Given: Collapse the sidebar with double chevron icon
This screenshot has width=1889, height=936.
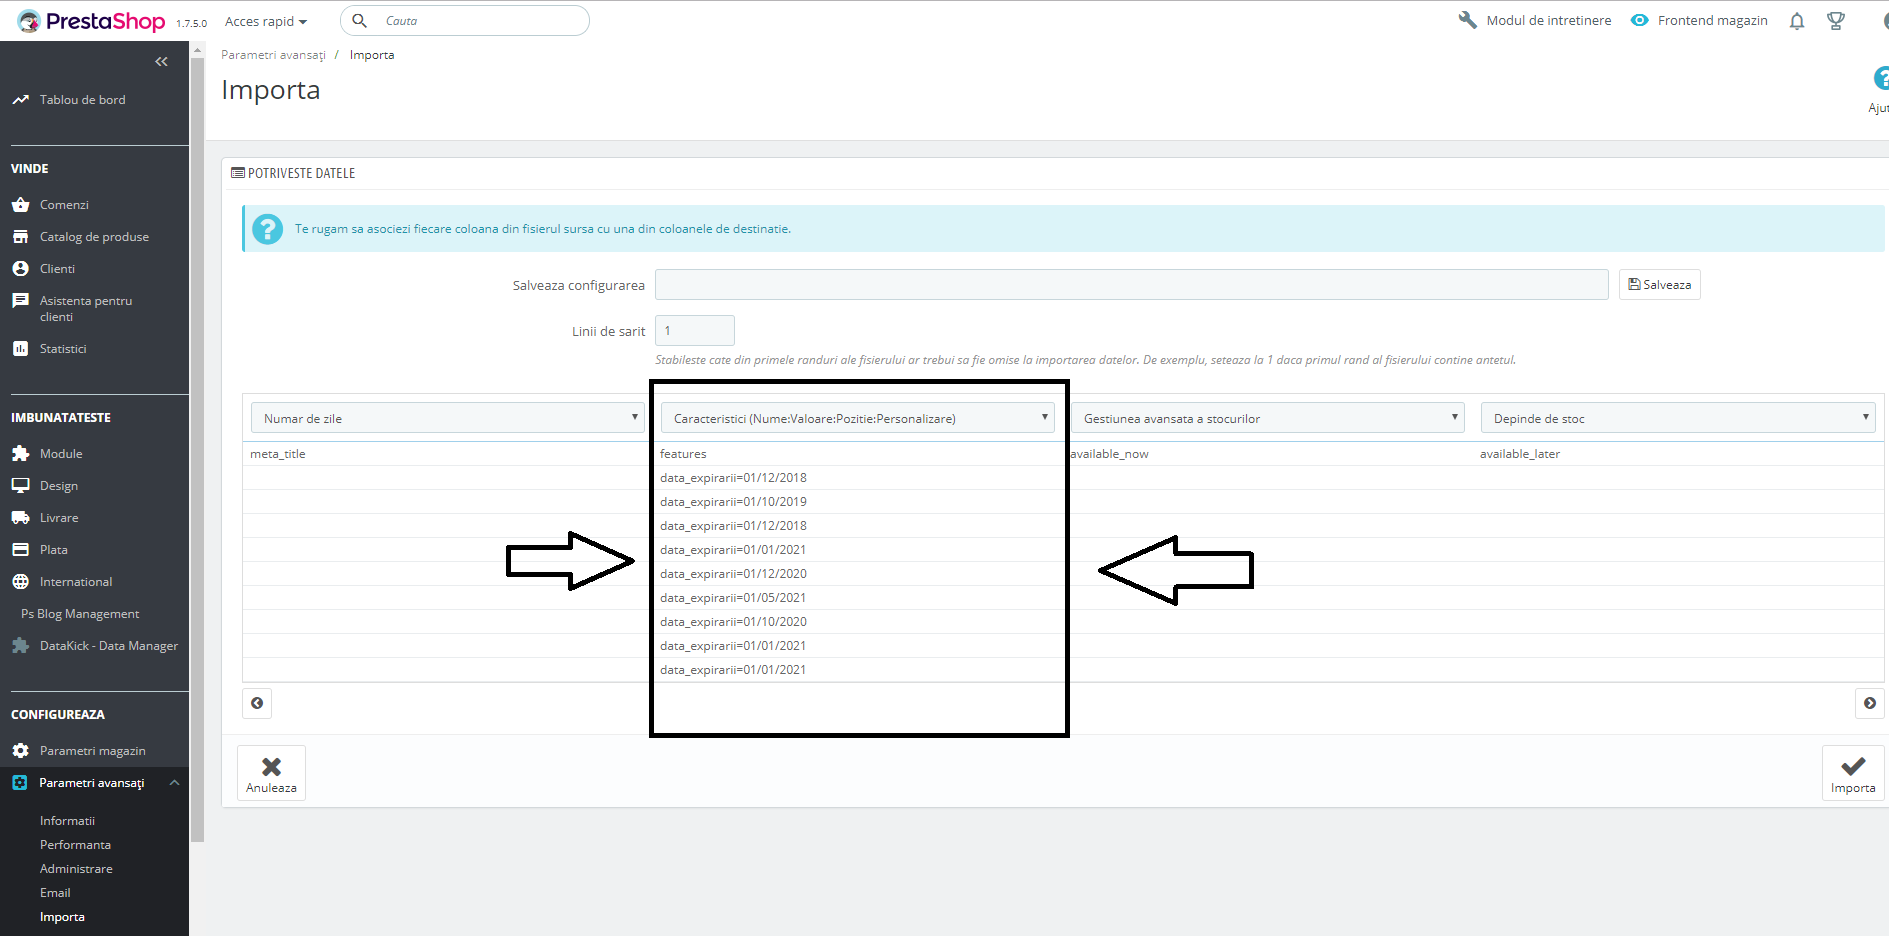Looking at the screenshot, I should click(161, 62).
